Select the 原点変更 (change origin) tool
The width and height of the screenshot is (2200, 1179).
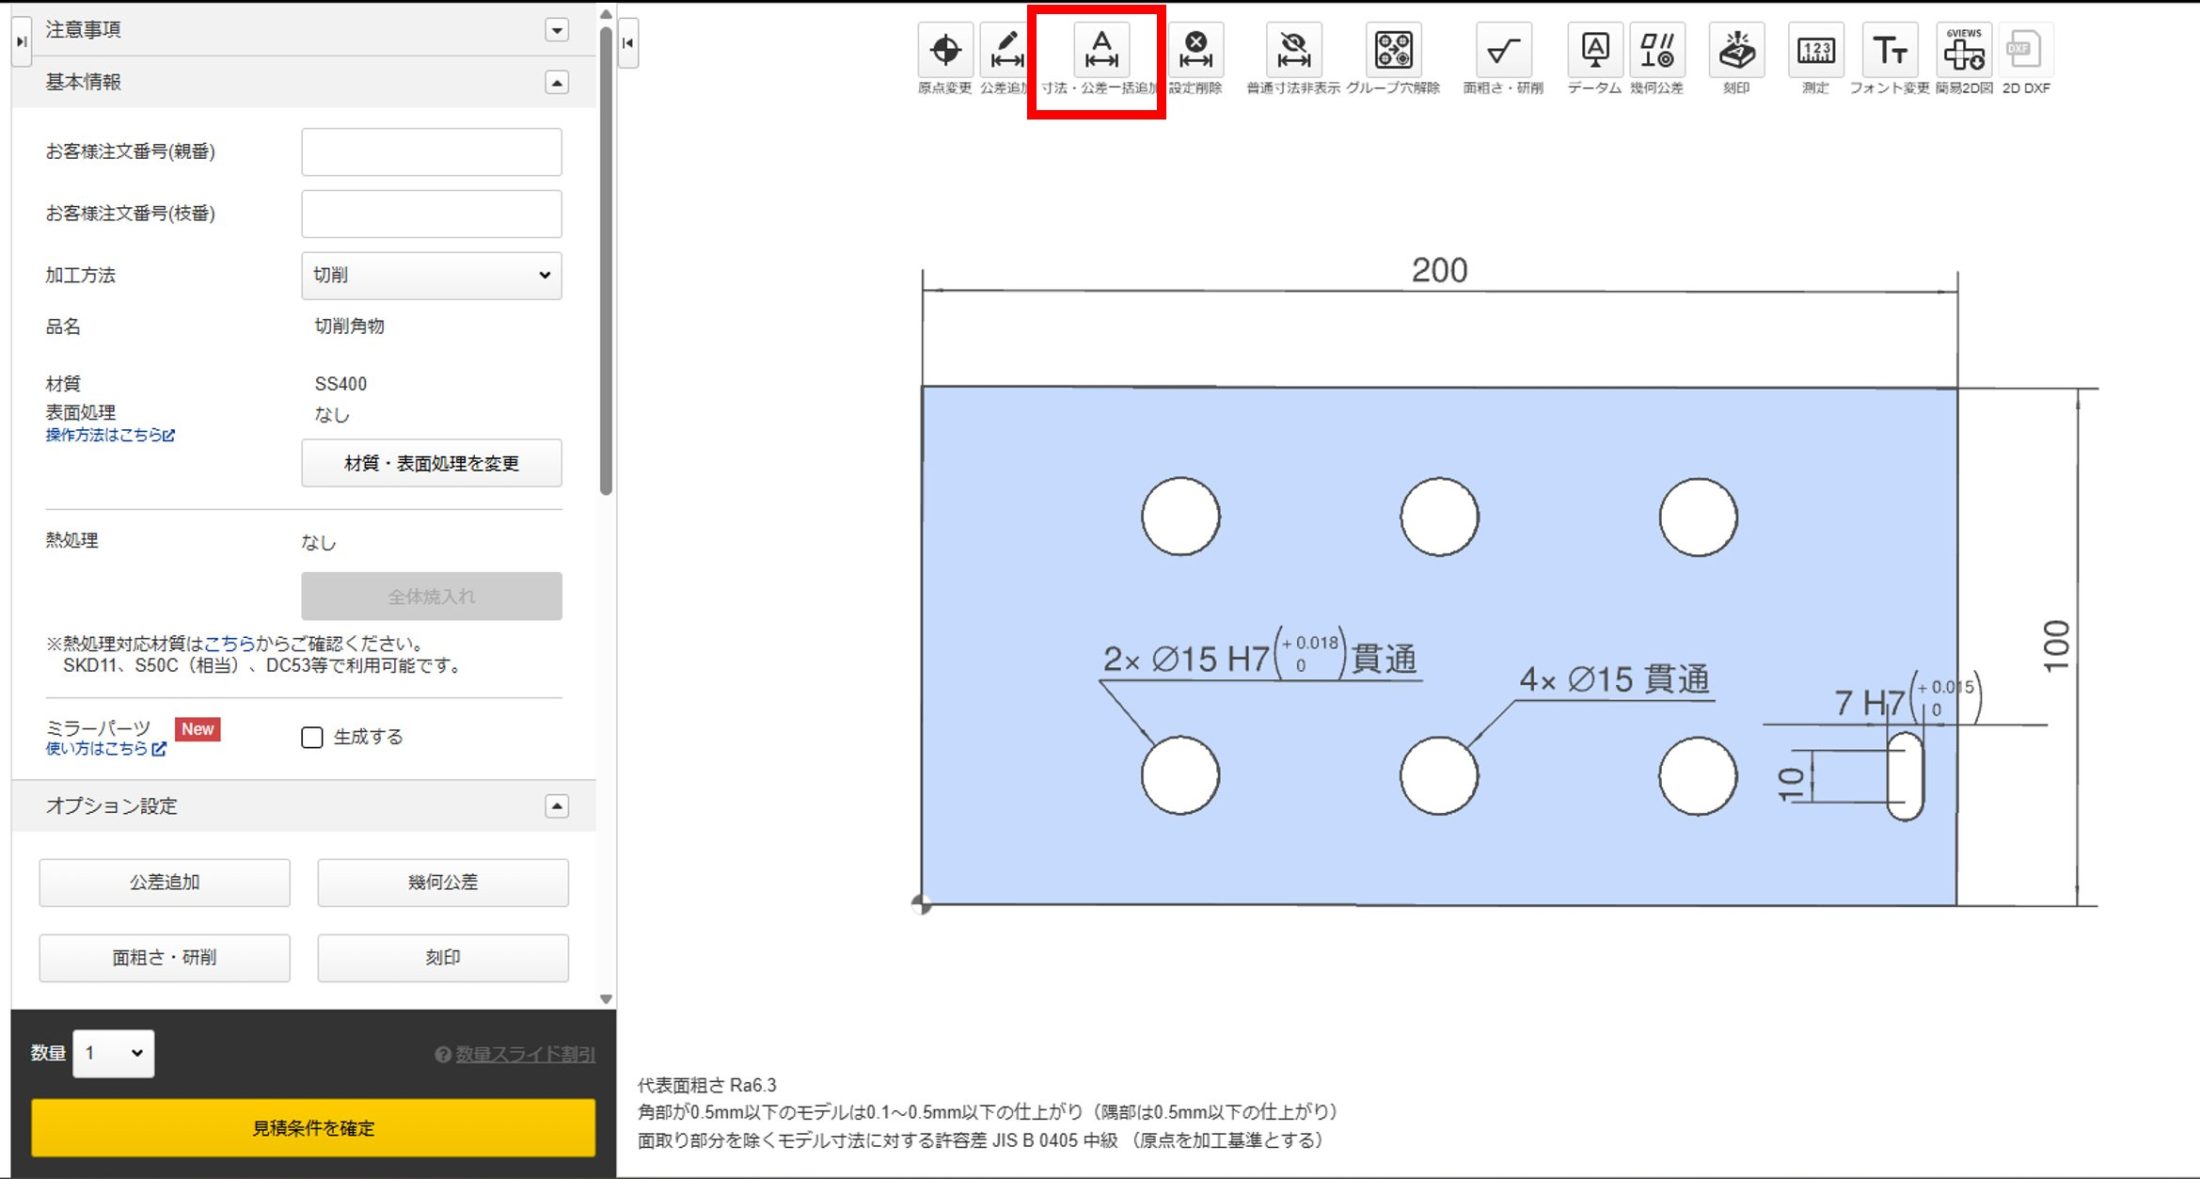pos(944,48)
